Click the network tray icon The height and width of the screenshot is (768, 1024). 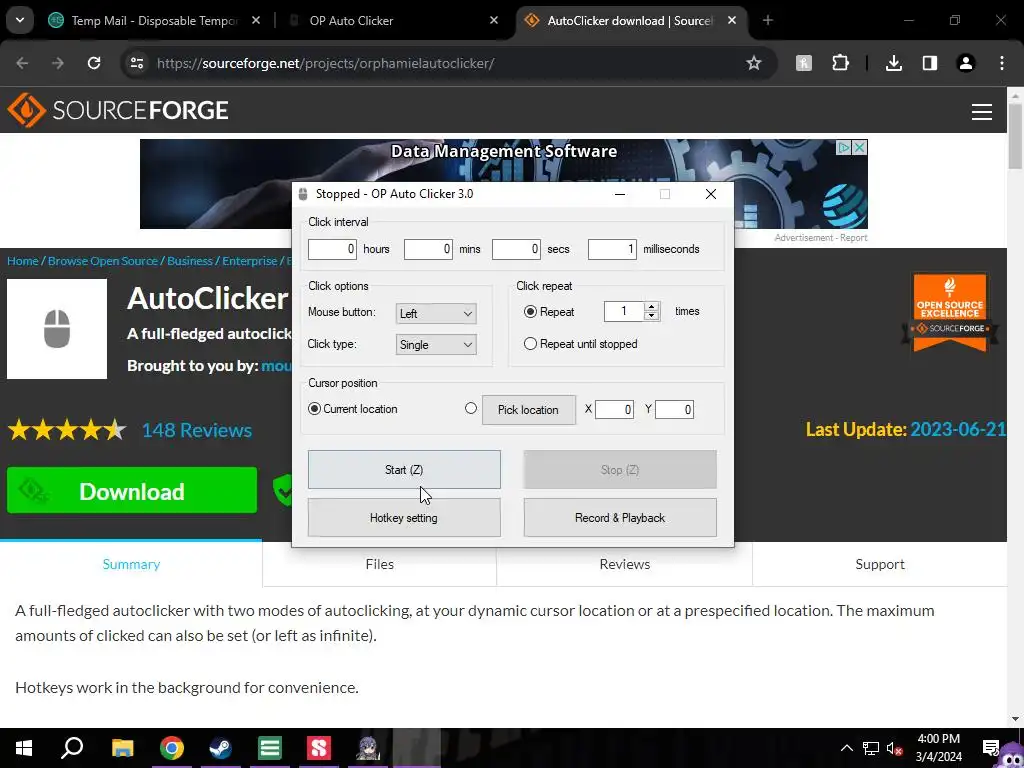871,748
